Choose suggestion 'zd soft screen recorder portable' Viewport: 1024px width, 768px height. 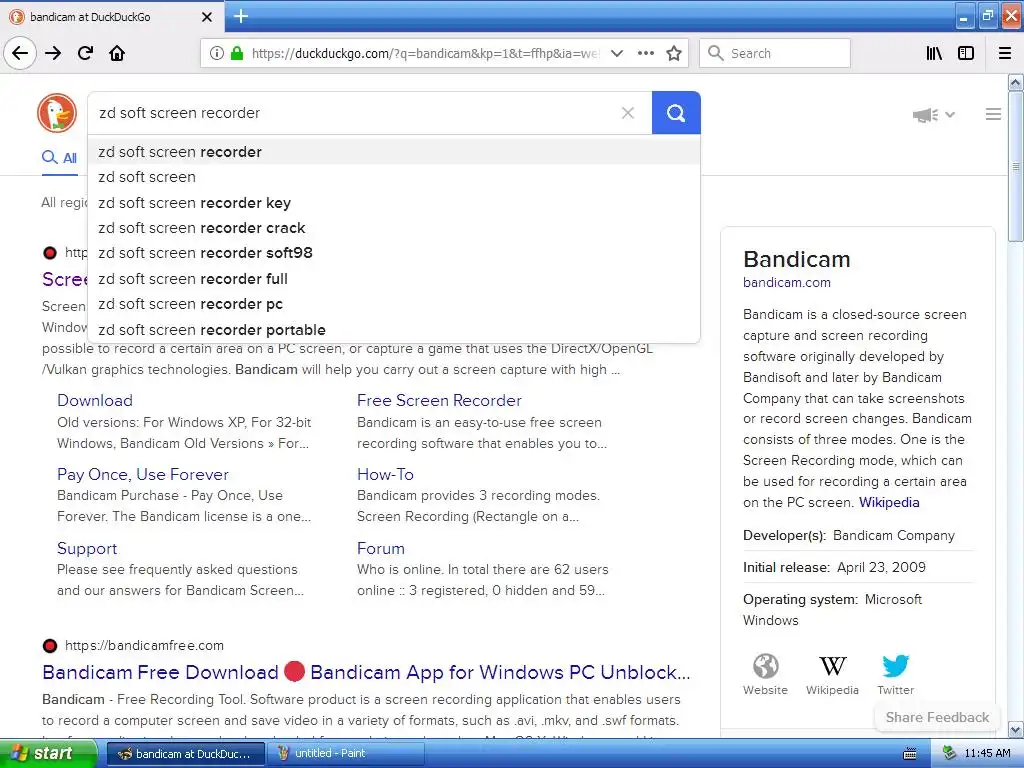pos(394,330)
